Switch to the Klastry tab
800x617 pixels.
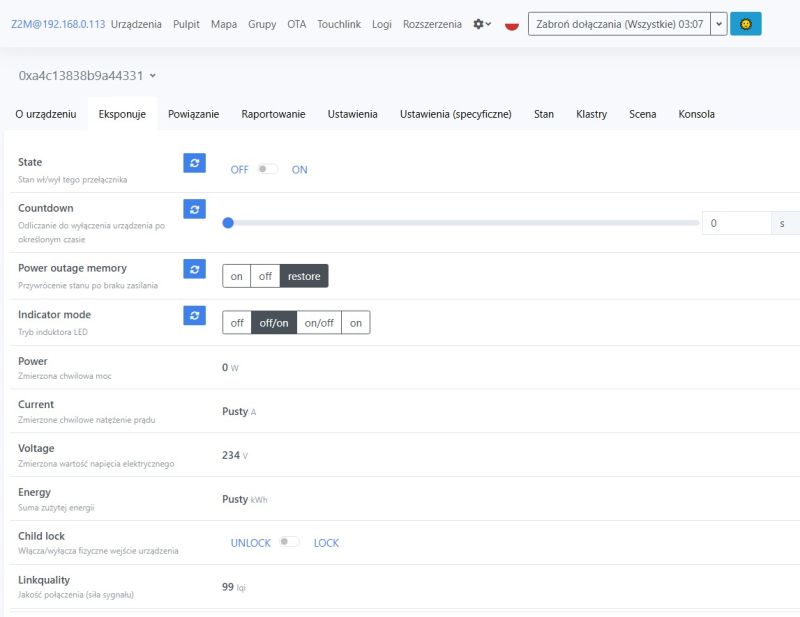(x=592, y=114)
